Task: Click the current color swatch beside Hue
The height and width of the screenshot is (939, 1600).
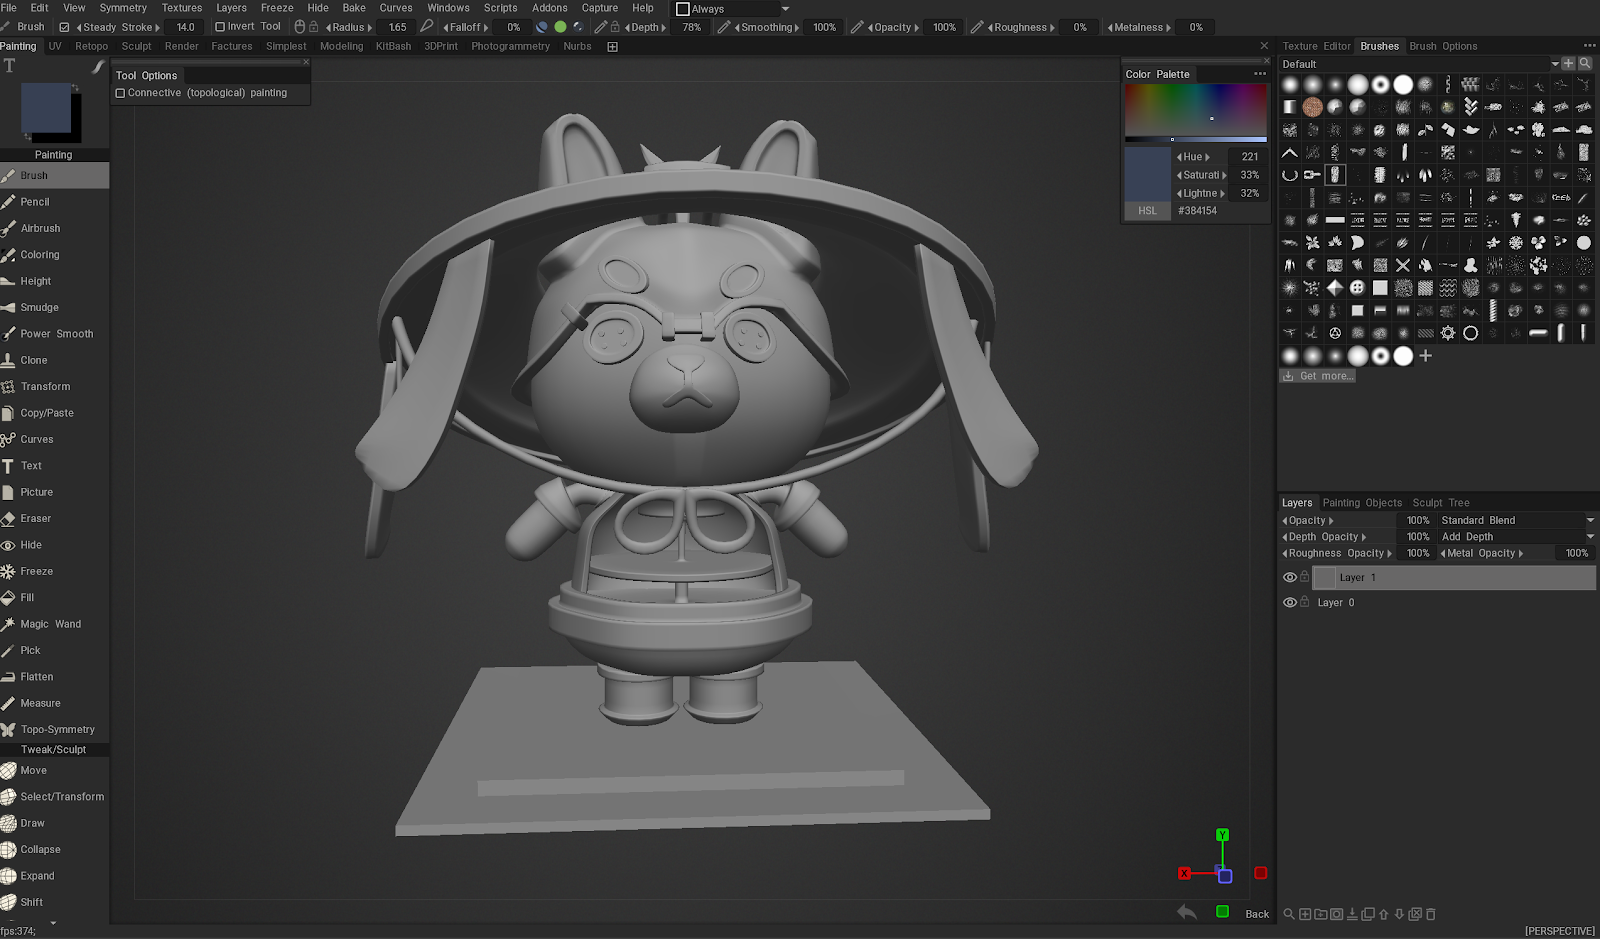Action: (x=1147, y=175)
